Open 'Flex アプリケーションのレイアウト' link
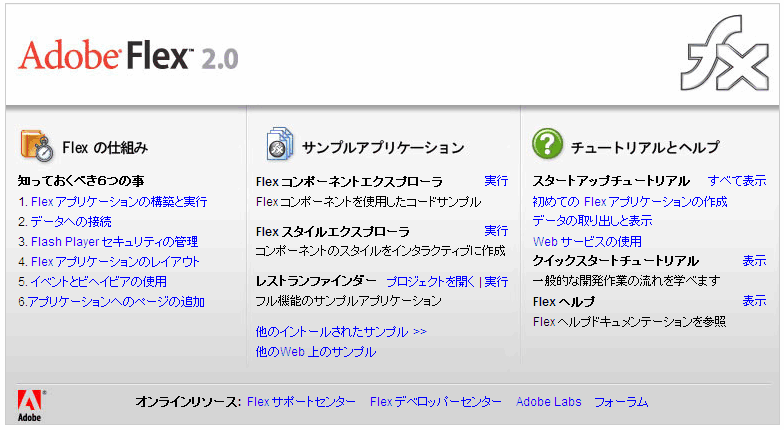This screenshot has height=430, width=784. 115,262
